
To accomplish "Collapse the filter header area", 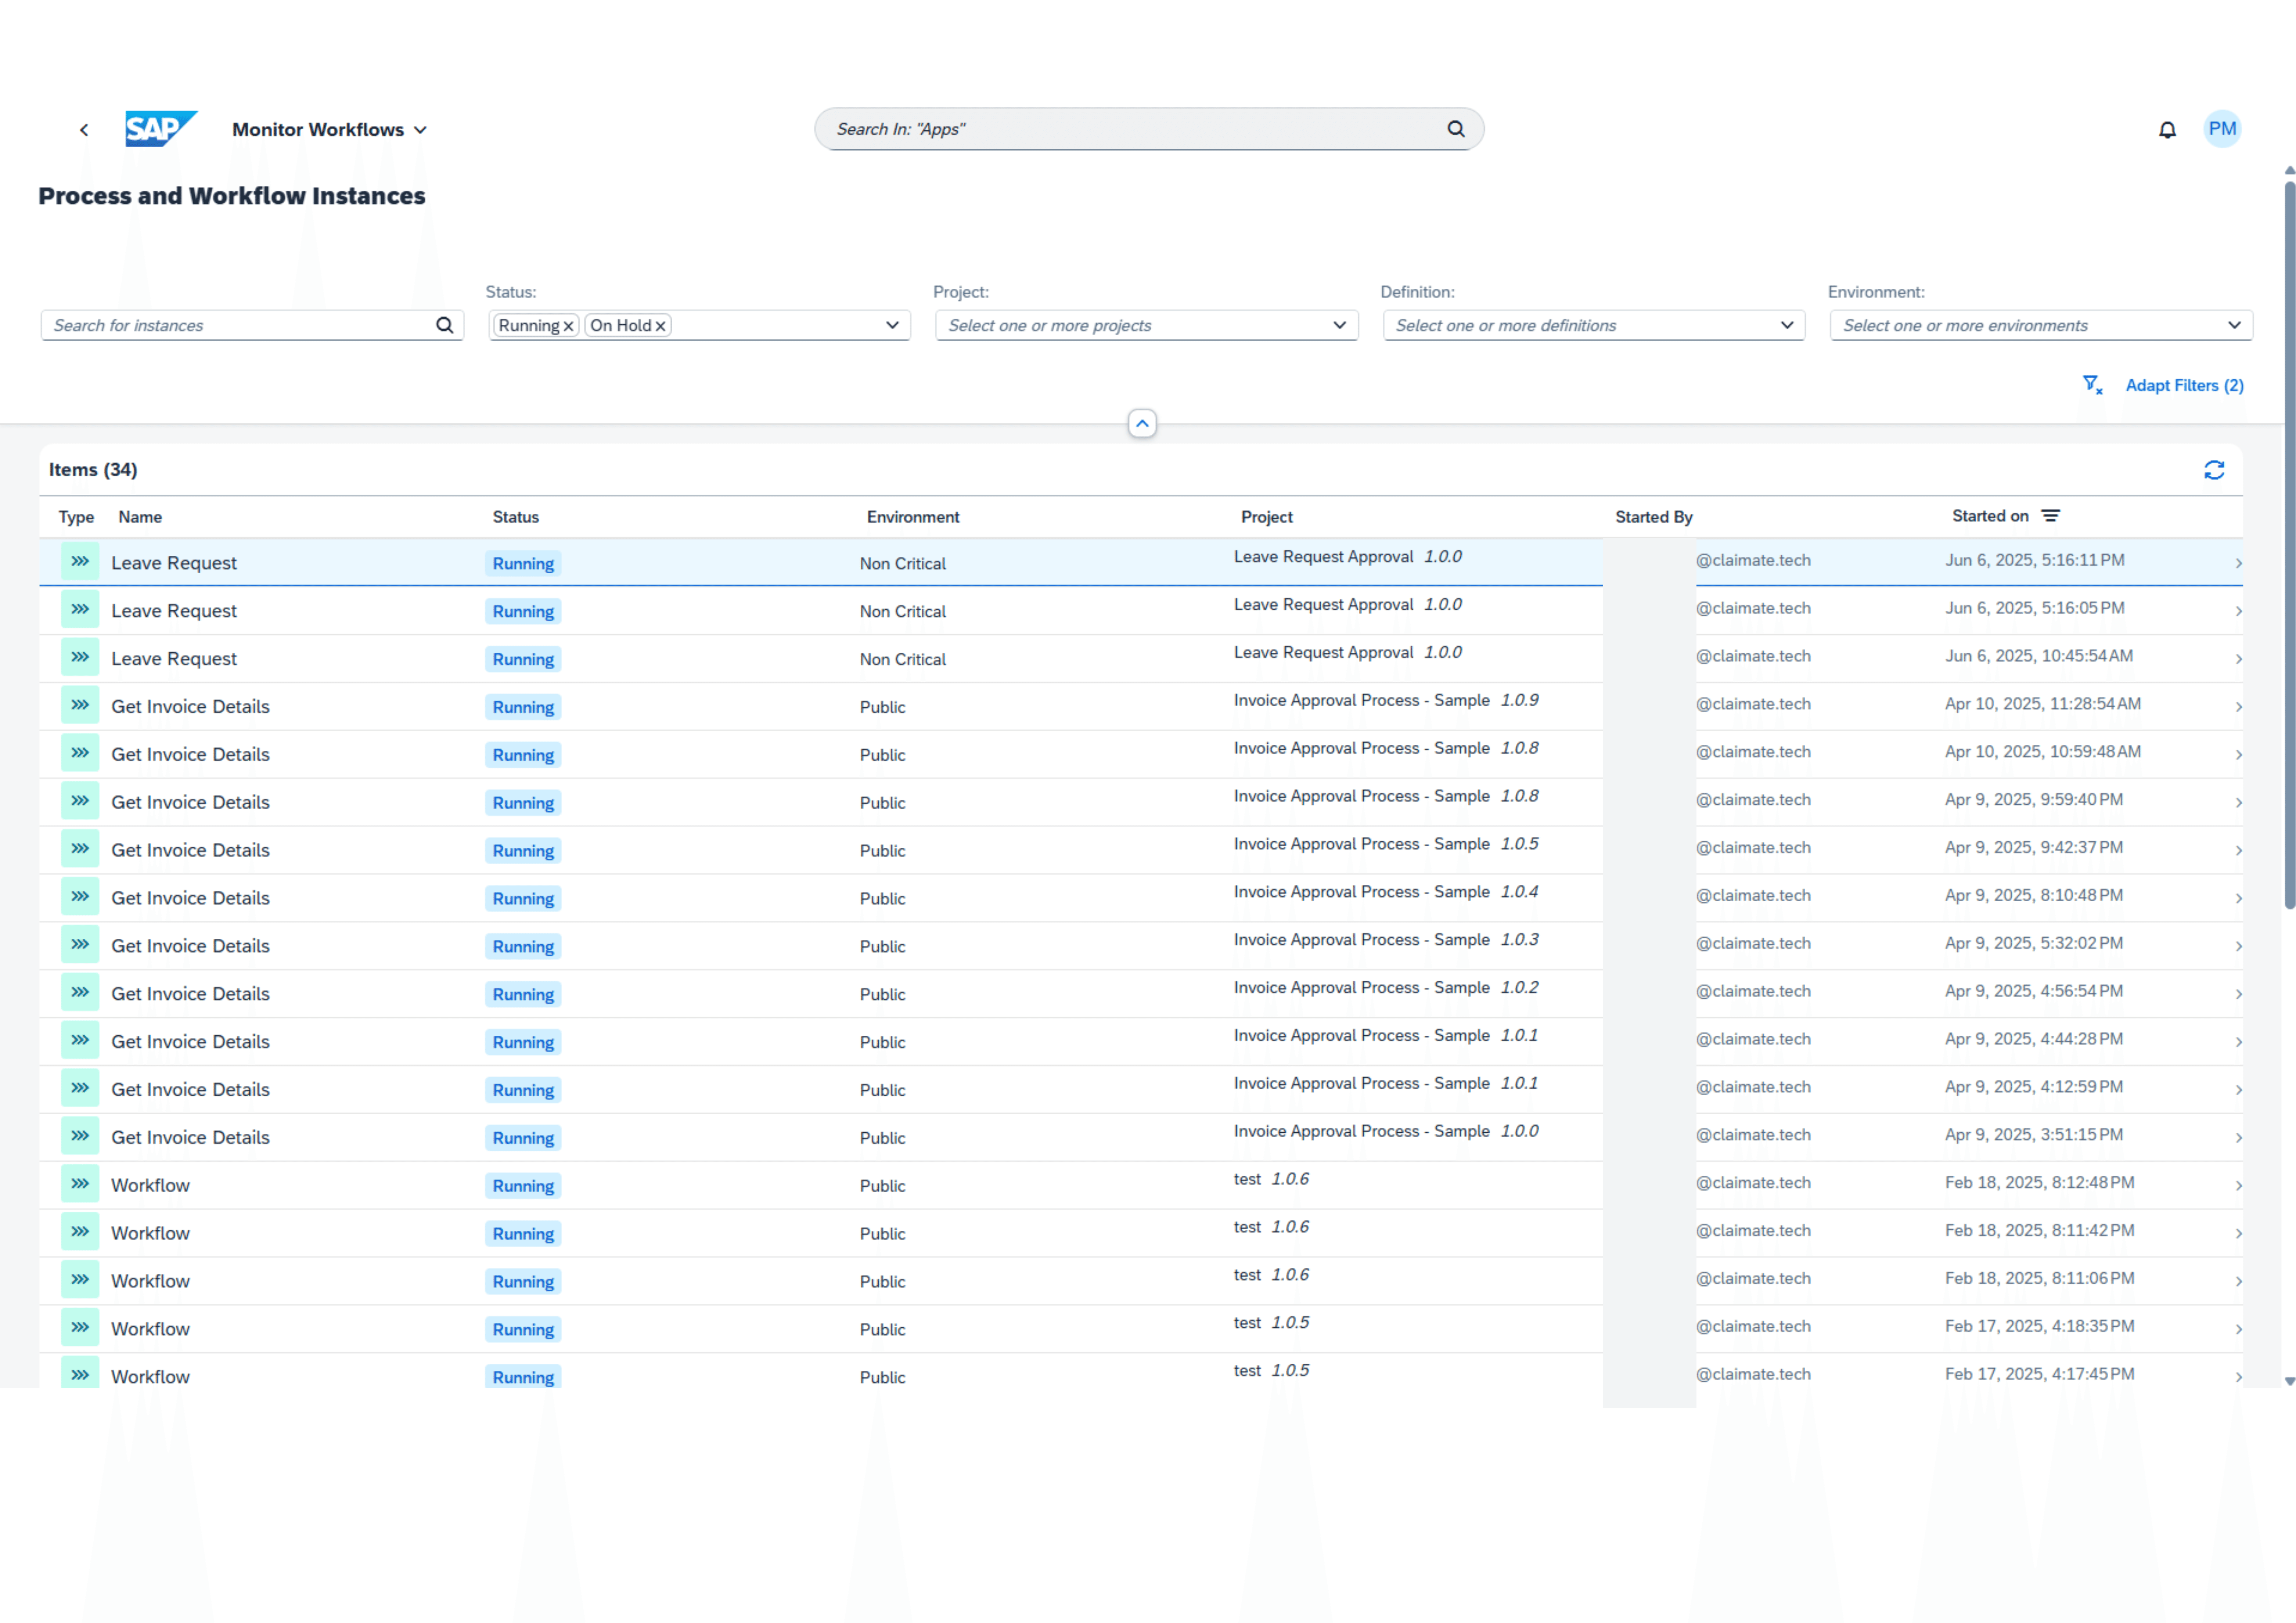I will [x=1142, y=424].
